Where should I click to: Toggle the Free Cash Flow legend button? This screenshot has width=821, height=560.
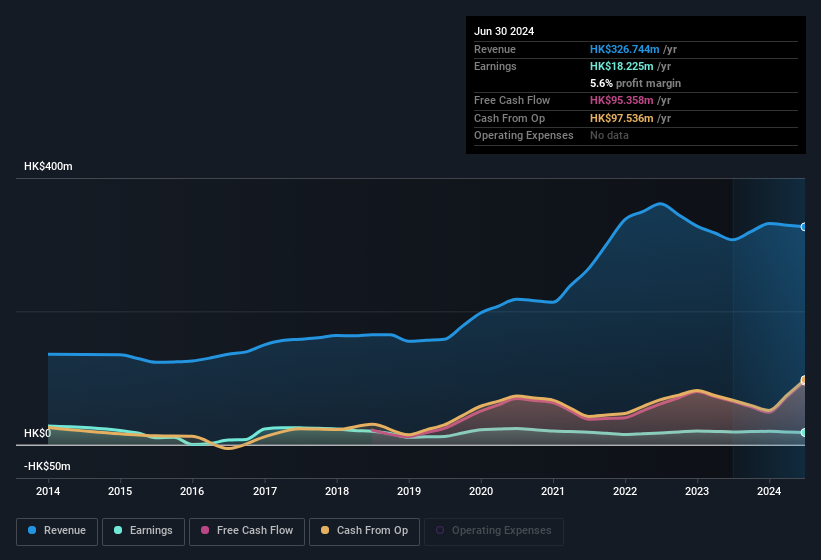pos(247,531)
